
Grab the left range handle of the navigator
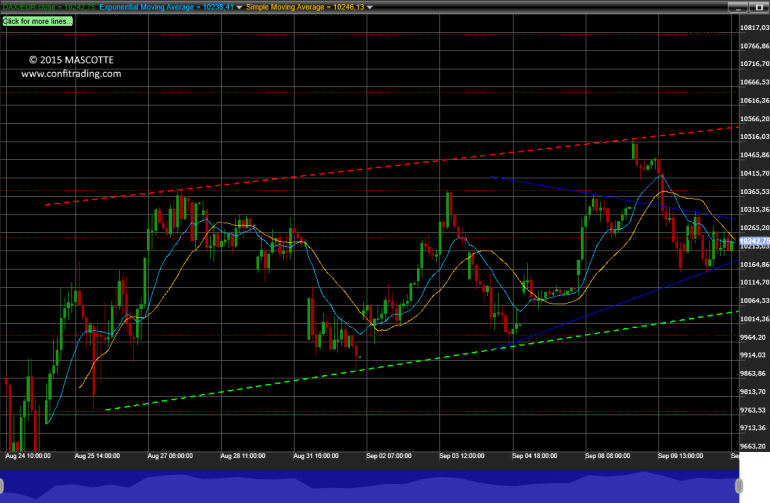tap(1, 486)
